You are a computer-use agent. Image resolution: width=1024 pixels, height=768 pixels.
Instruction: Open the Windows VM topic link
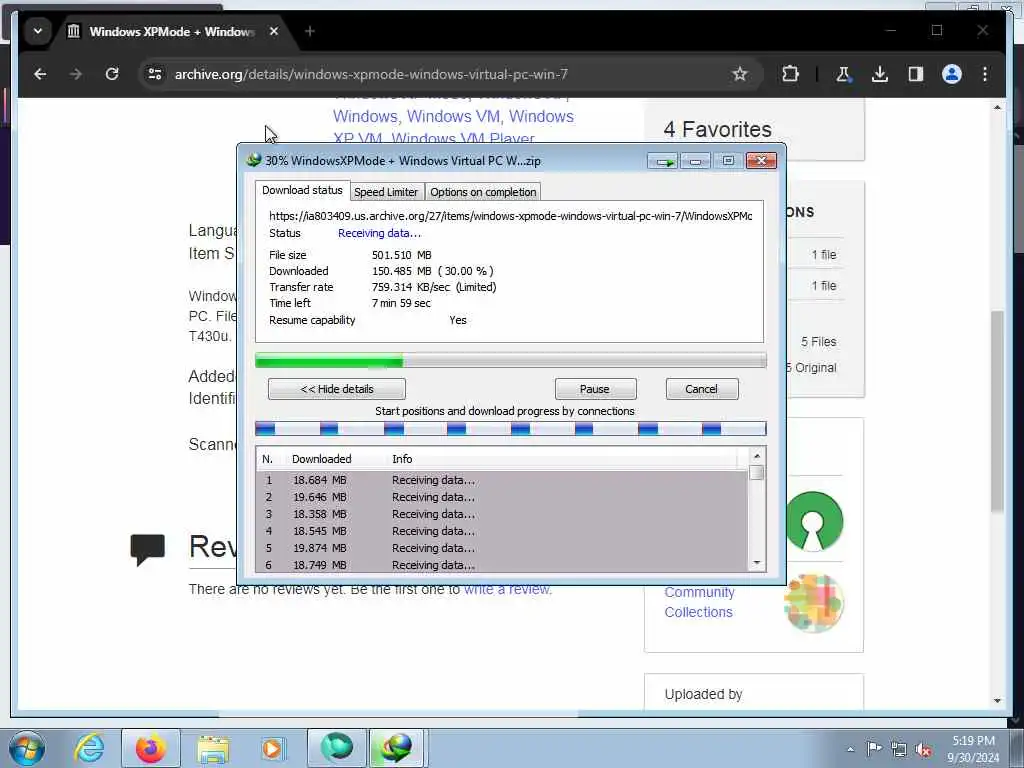[453, 116]
